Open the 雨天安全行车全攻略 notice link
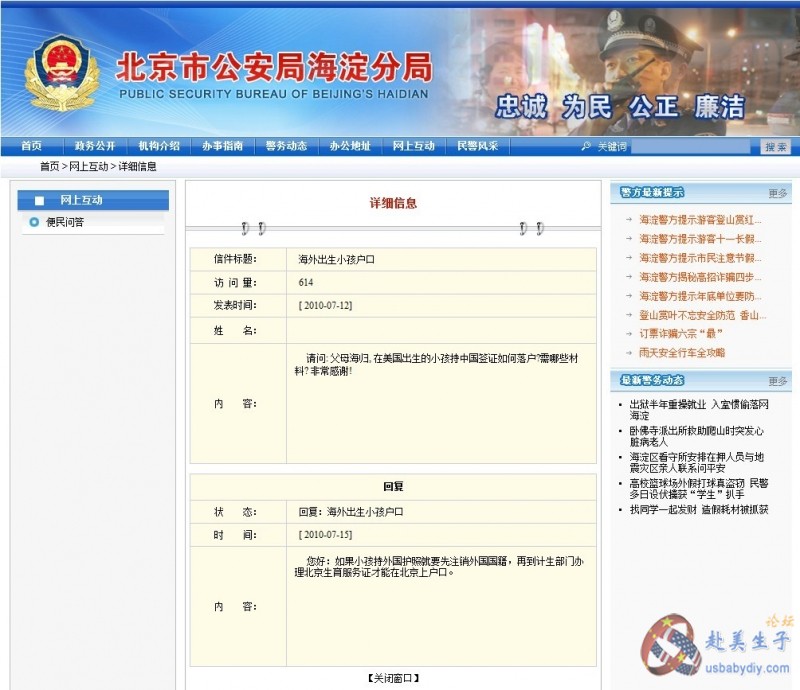The image size is (800, 690). (682, 353)
